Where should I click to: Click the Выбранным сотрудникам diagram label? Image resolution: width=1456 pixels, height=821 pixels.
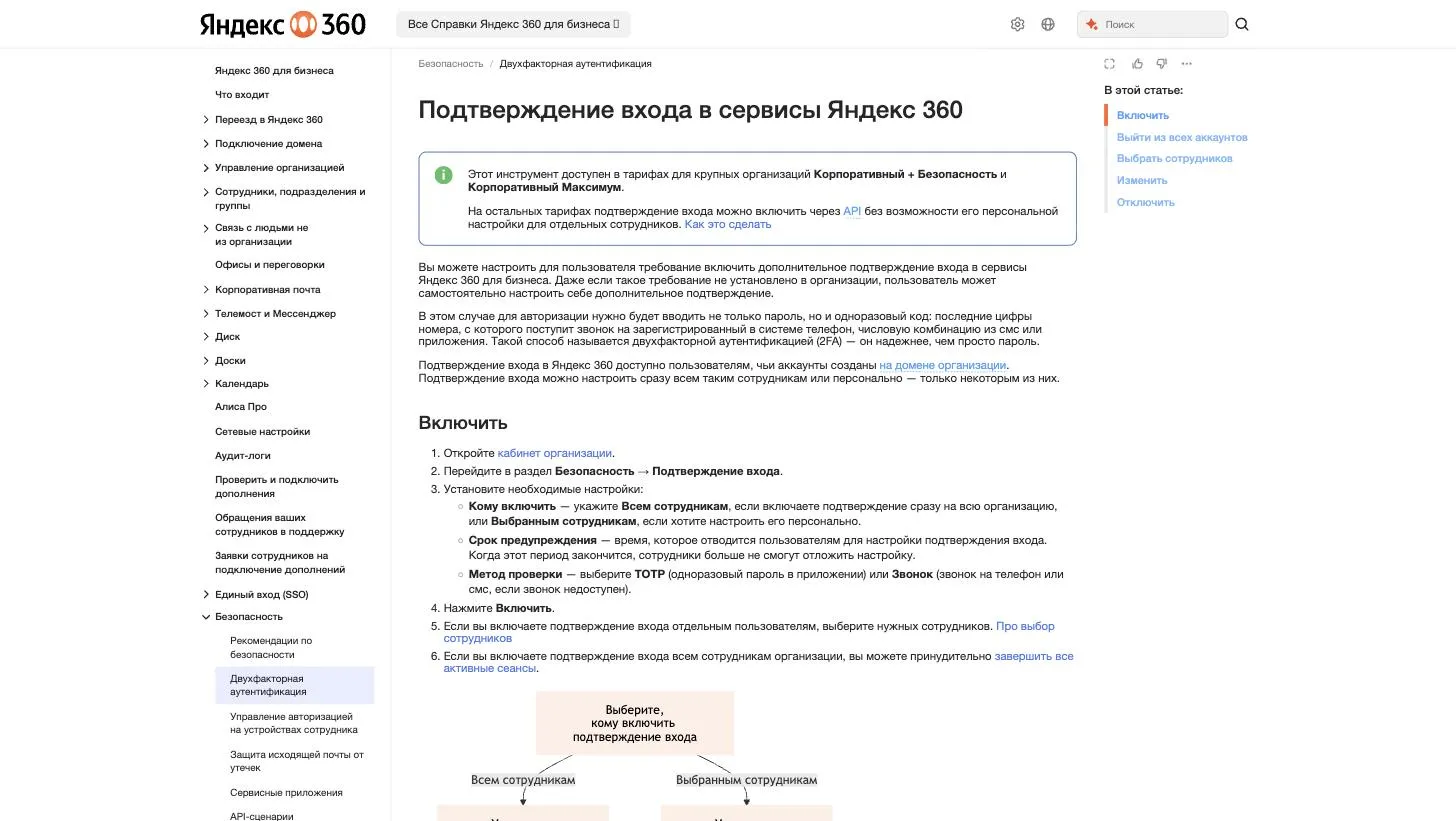pos(747,780)
